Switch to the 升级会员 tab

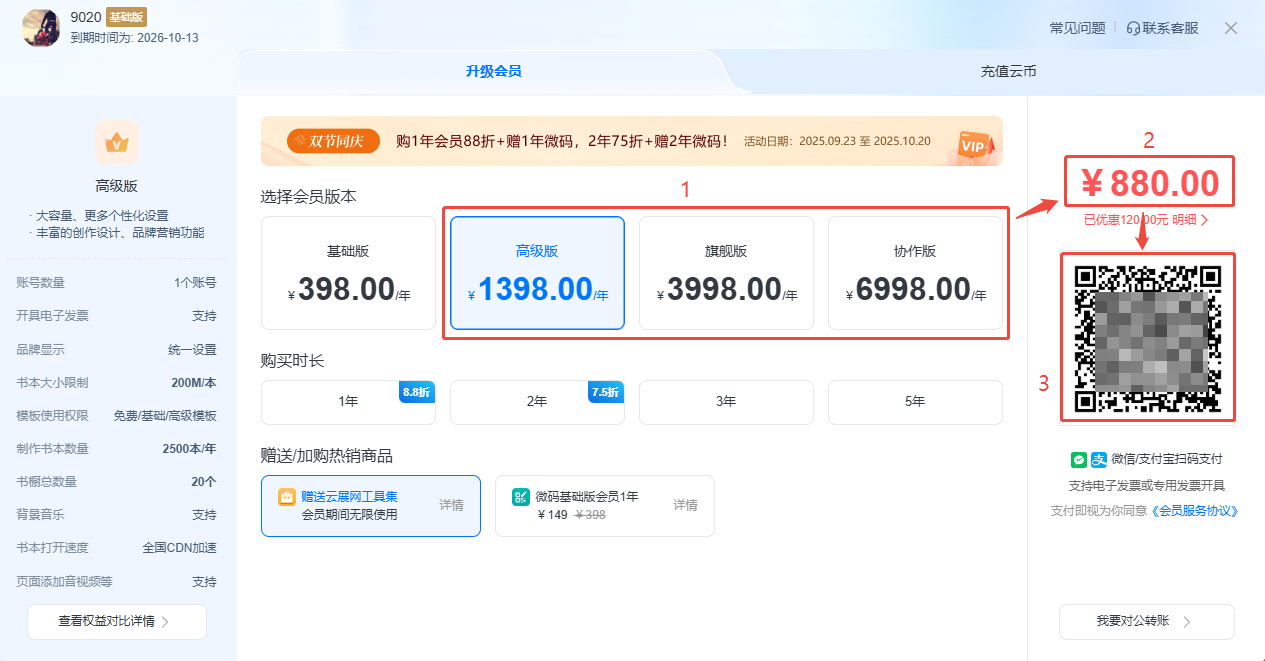point(493,72)
